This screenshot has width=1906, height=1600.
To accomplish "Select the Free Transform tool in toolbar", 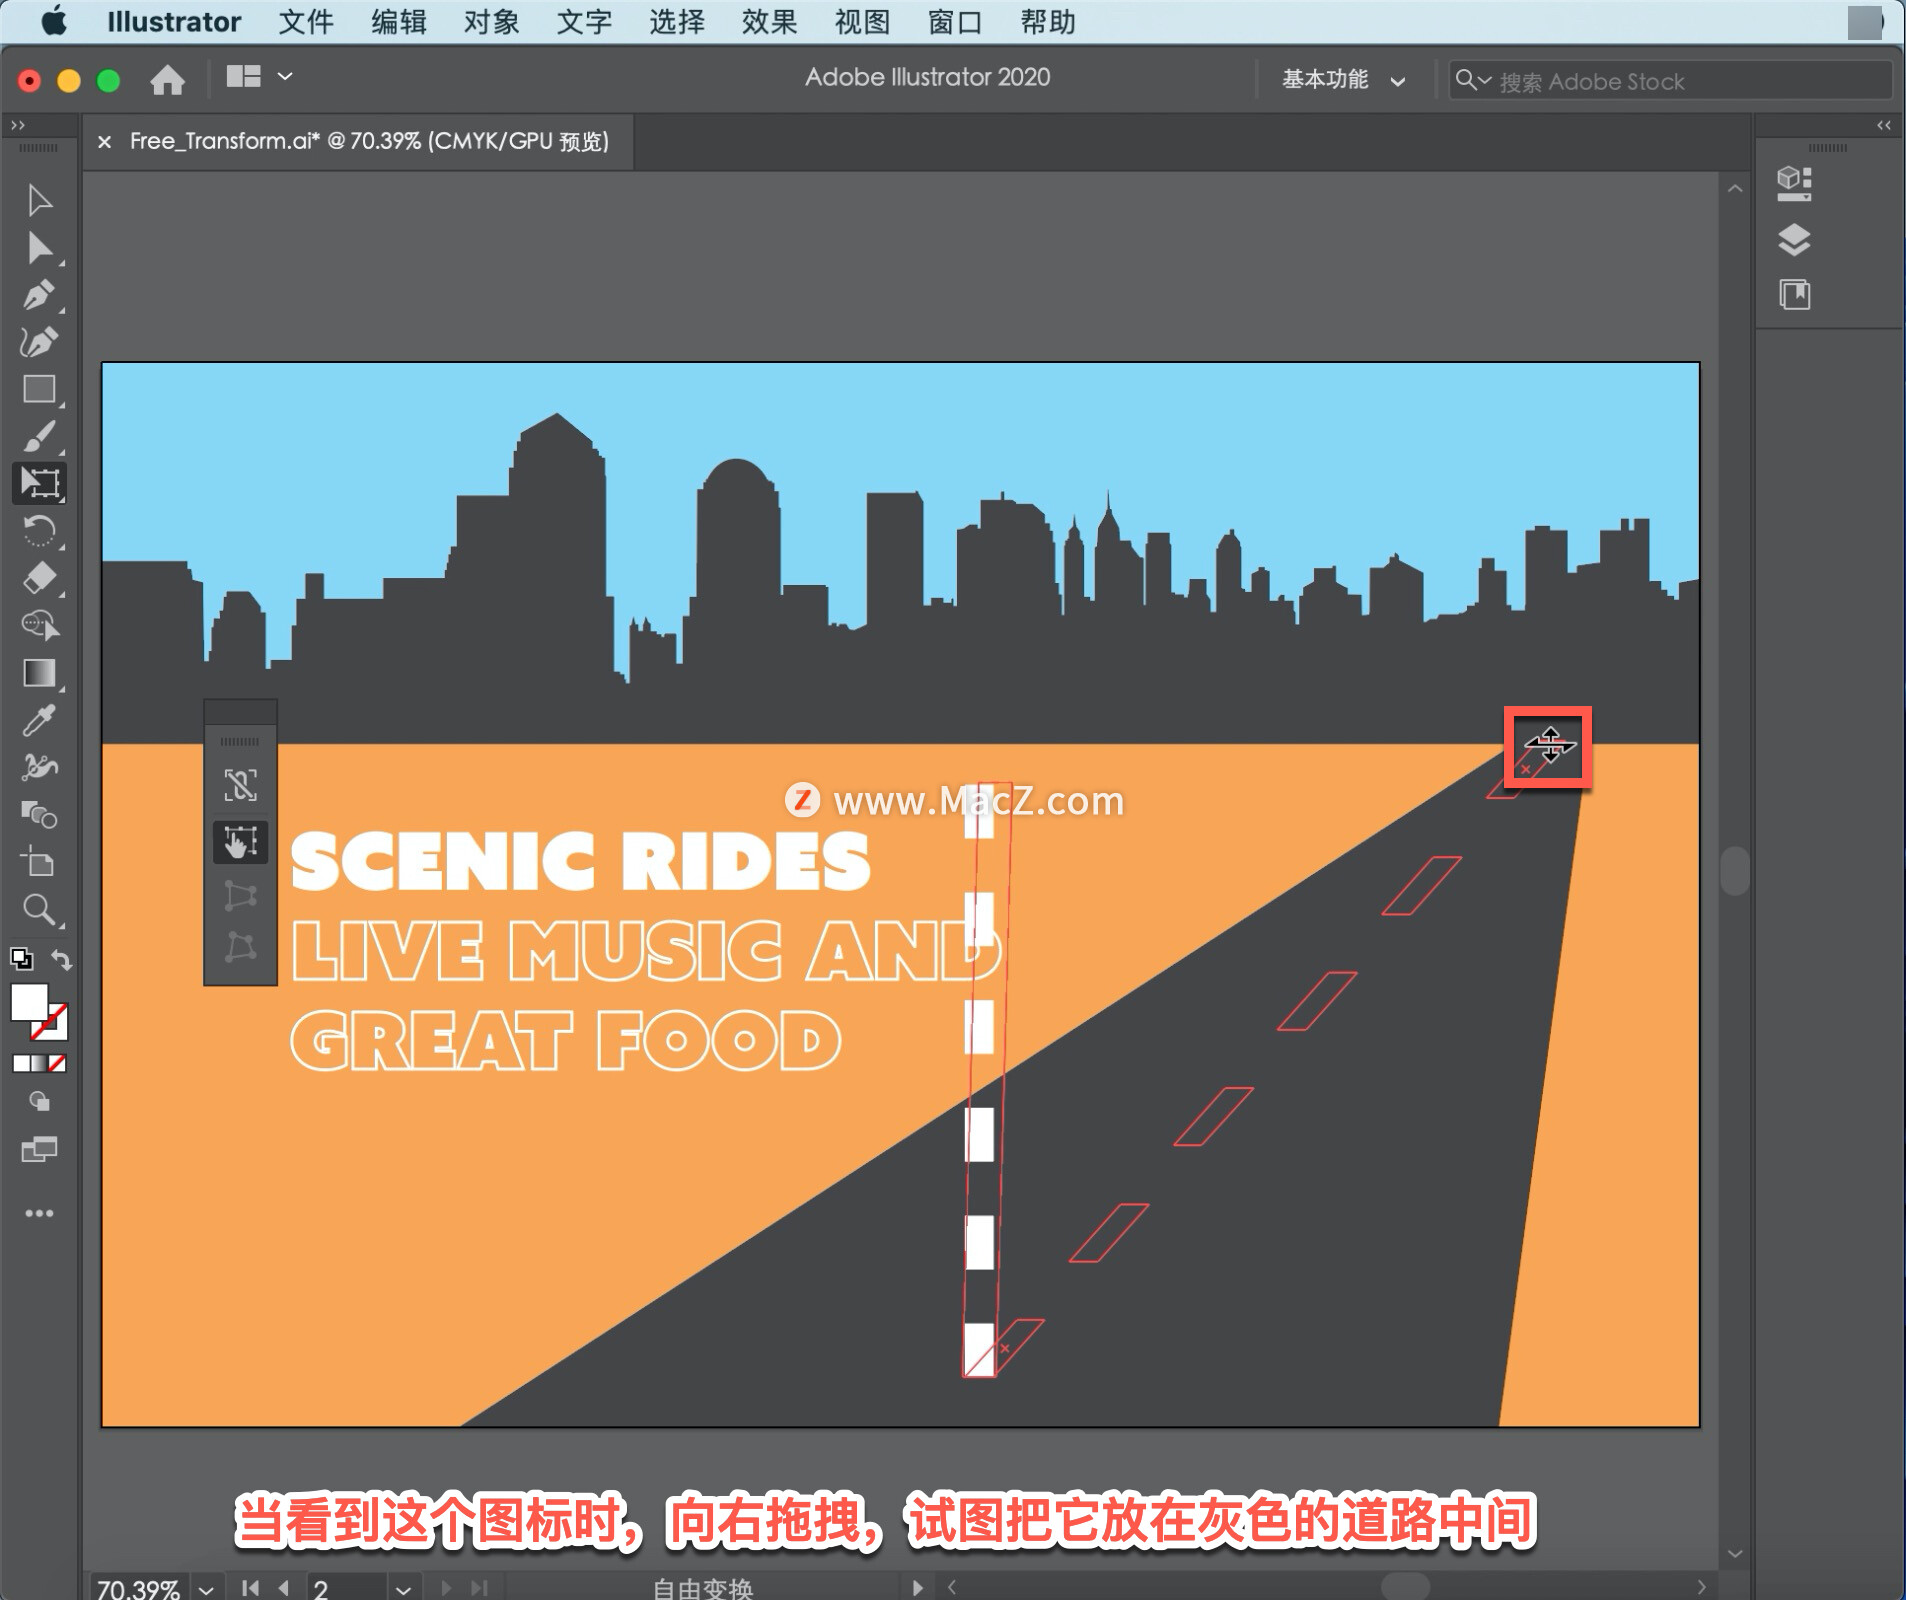I will pos(40,483).
